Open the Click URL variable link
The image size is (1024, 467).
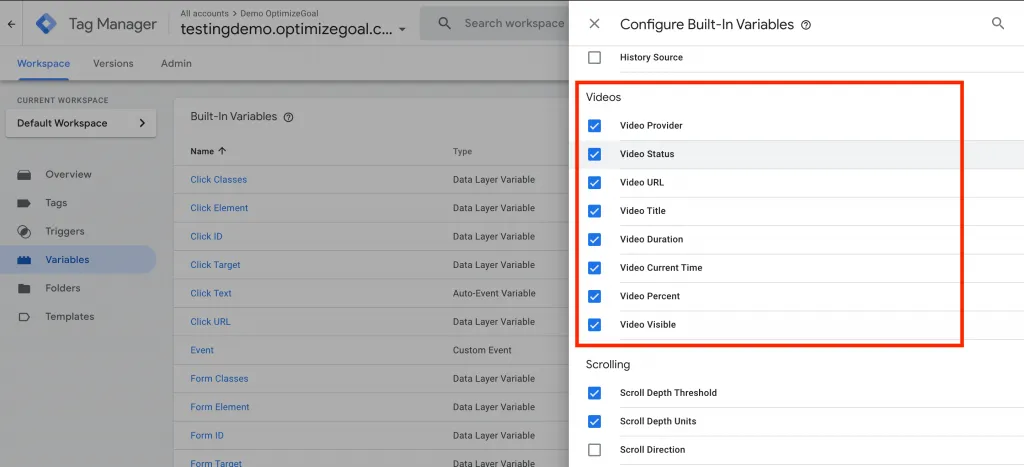210,321
